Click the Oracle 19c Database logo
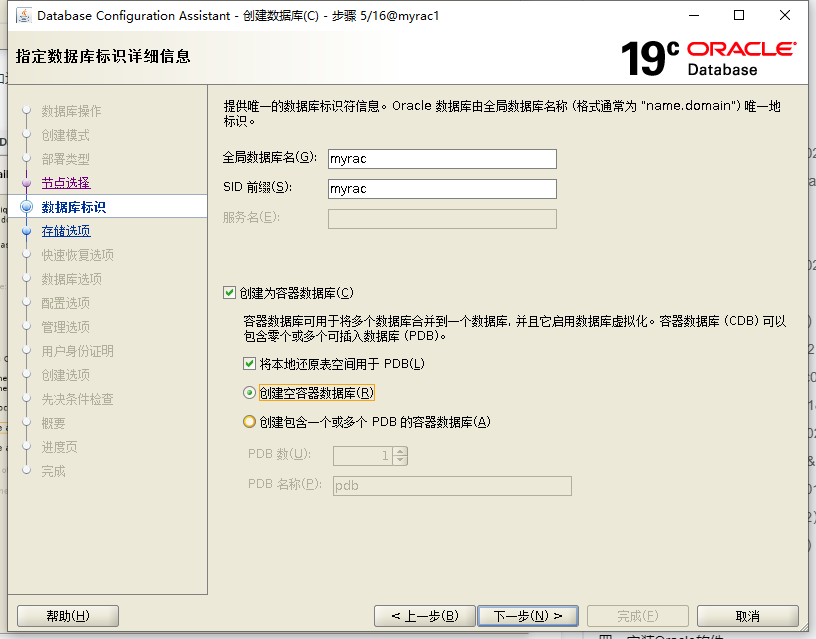This screenshot has height=639, width=816. click(x=708, y=58)
